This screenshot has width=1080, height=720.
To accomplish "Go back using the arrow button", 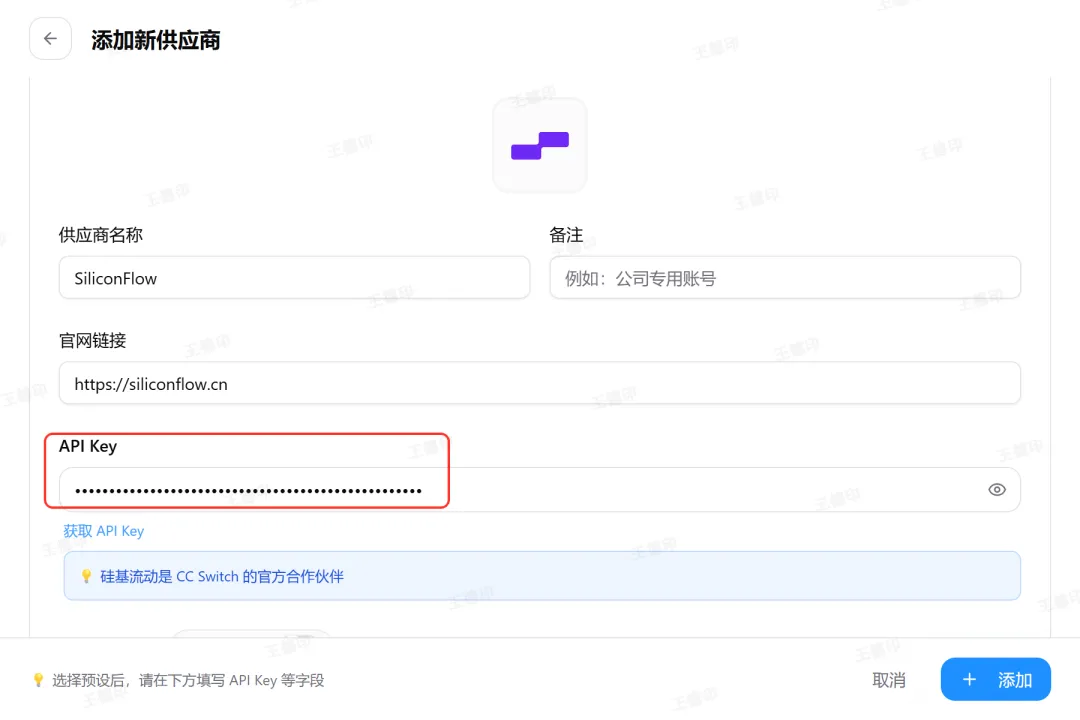I will pos(50,39).
